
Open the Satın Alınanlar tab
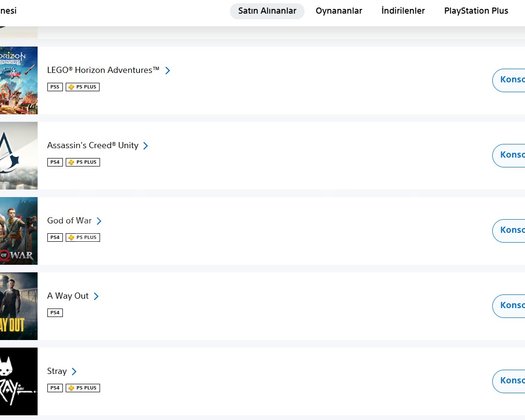pyautogui.click(x=267, y=11)
